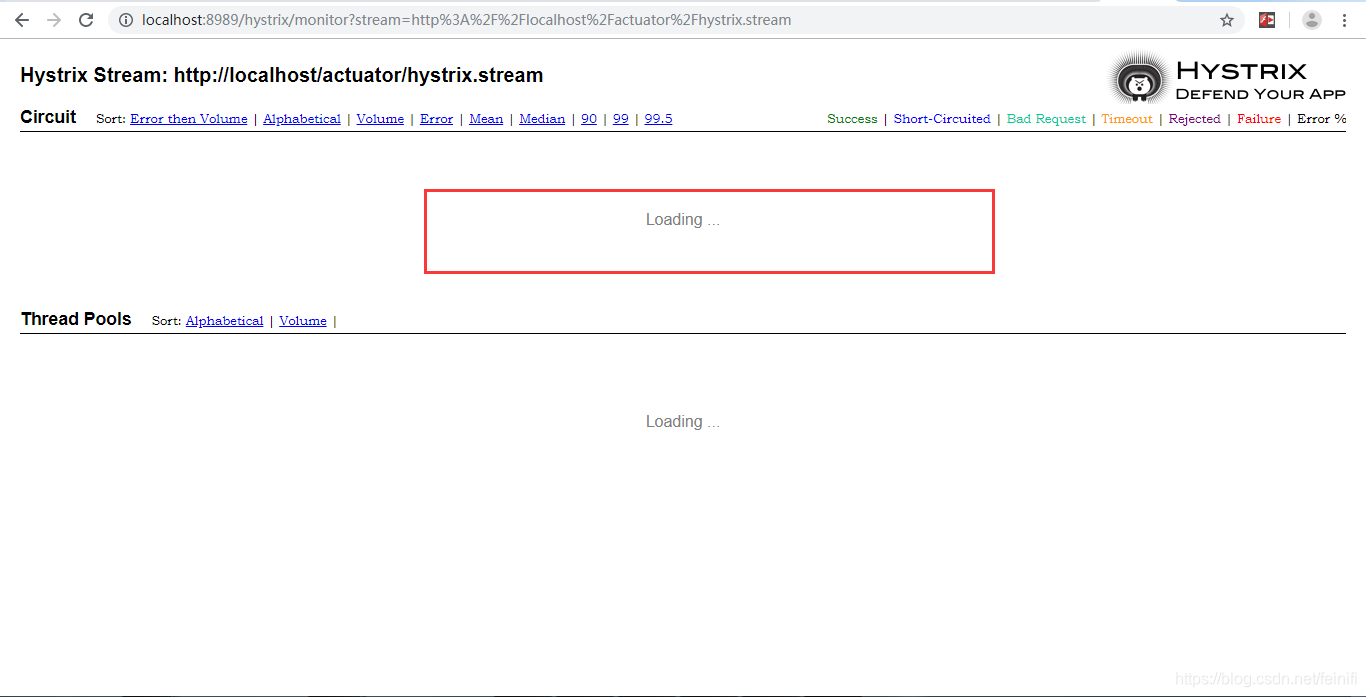Screen dimensions: 1366x697
Task: Sort circuits by Error then Volume
Action: [x=189, y=119]
